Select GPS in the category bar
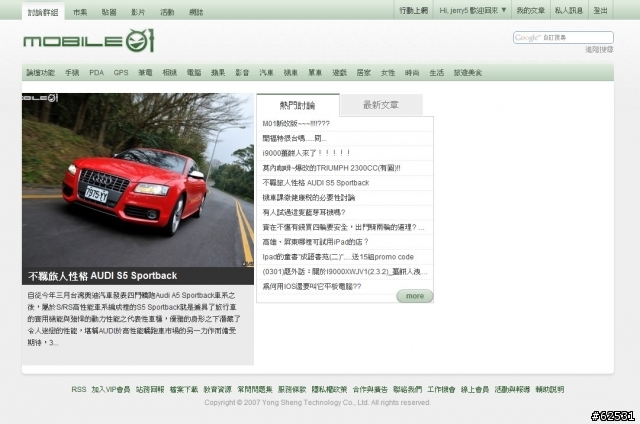The height and width of the screenshot is (424, 640). [x=121, y=73]
